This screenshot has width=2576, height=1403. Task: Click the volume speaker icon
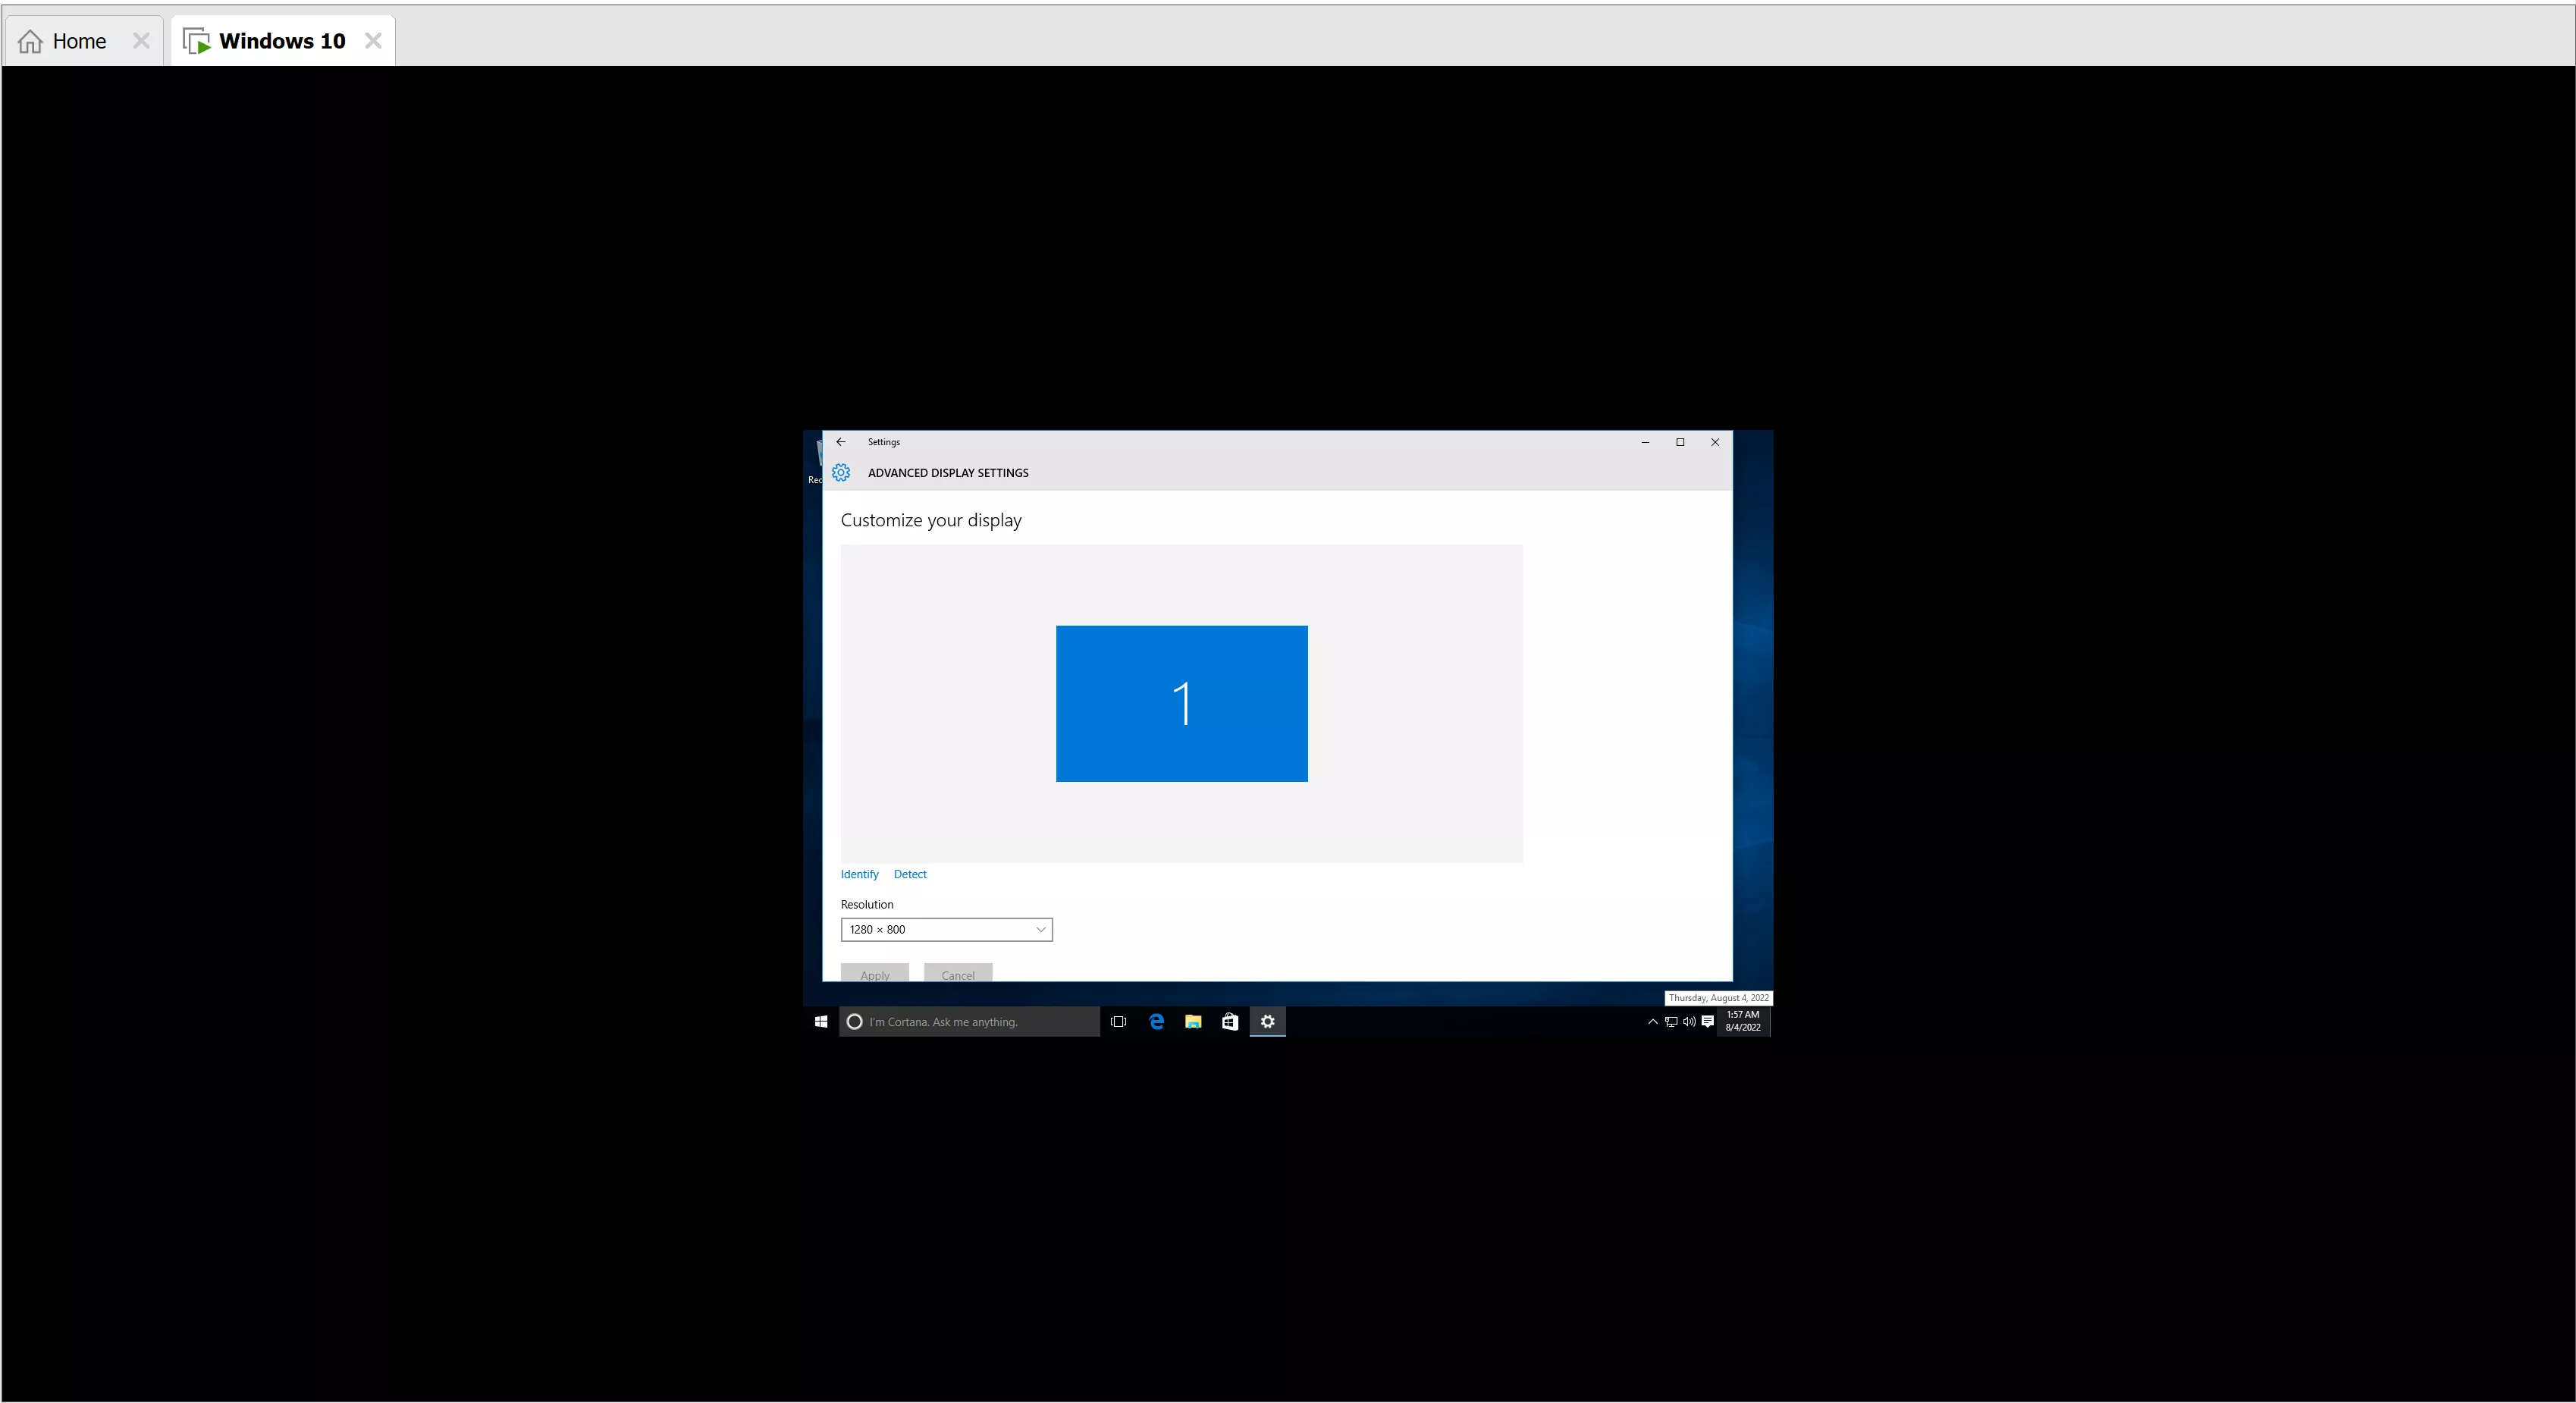(1689, 1022)
